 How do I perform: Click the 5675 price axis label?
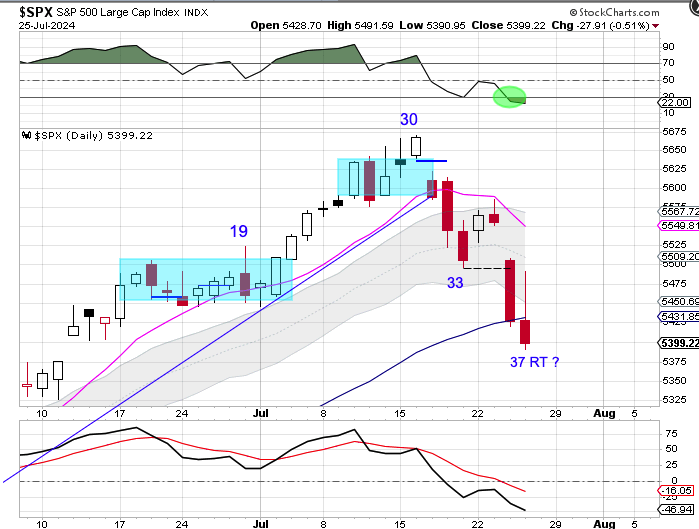[x=674, y=131]
